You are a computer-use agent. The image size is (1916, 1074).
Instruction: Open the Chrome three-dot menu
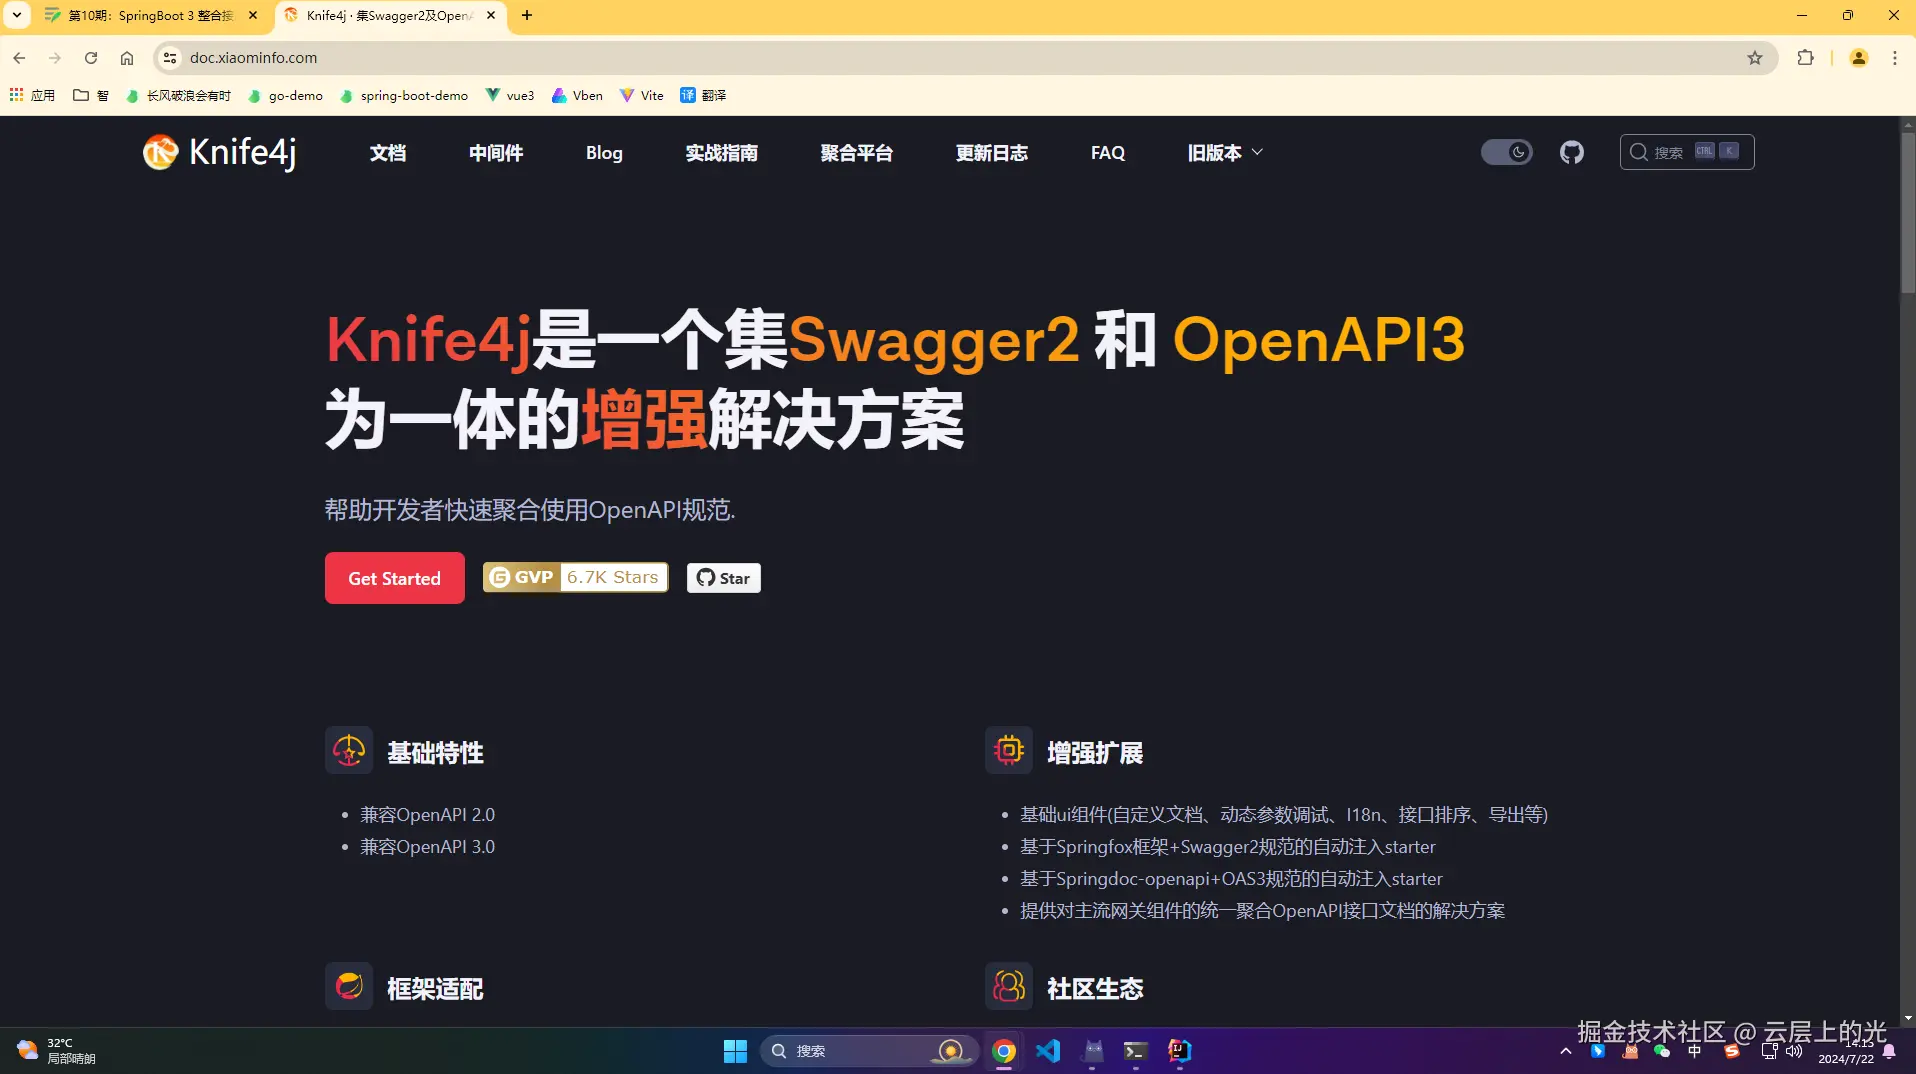tap(1895, 58)
